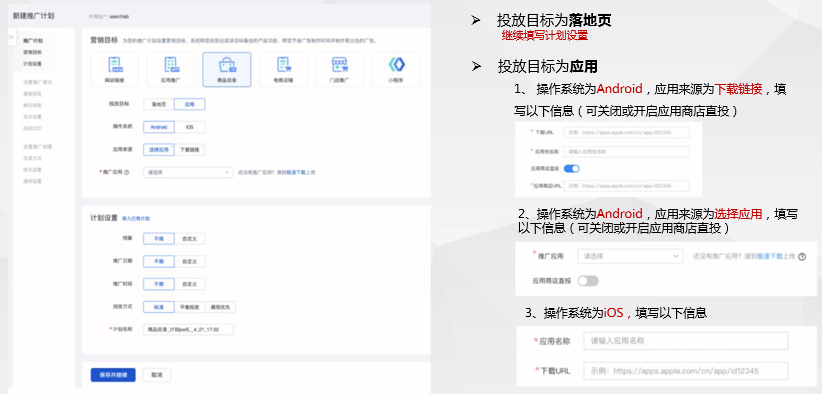Go to 通用设置 in the sidebar

pyautogui.click(x=33, y=181)
